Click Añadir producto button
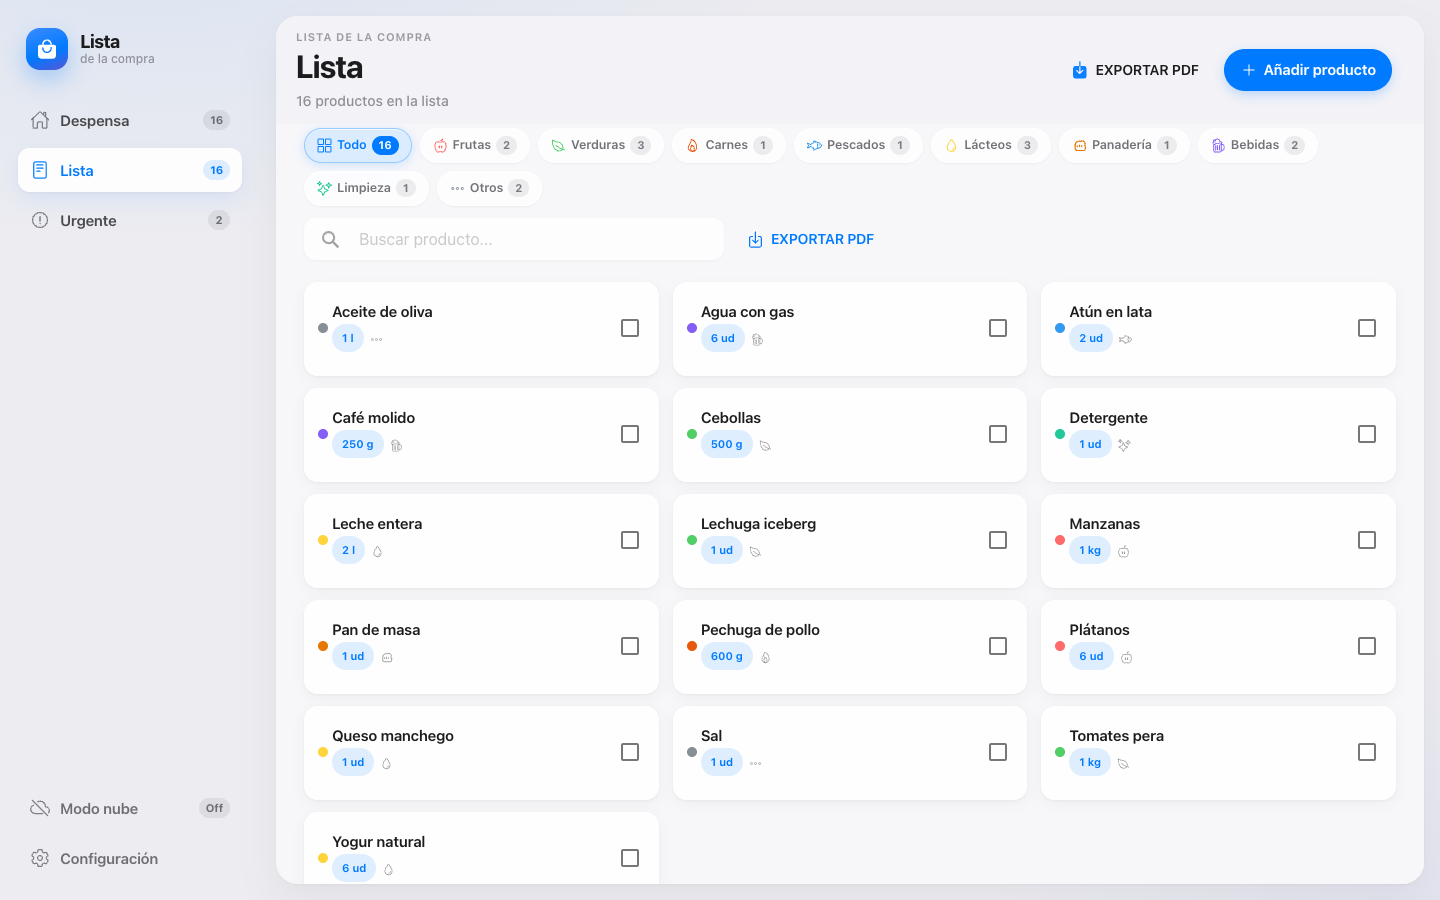The width and height of the screenshot is (1440, 900). coord(1308,70)
